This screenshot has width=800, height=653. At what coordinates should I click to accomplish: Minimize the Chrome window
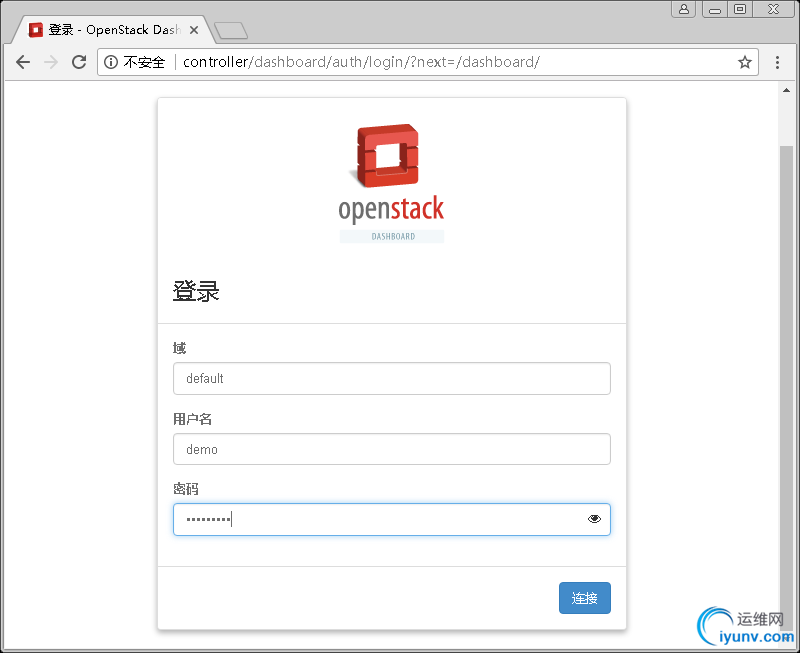(x=715, y=9)
